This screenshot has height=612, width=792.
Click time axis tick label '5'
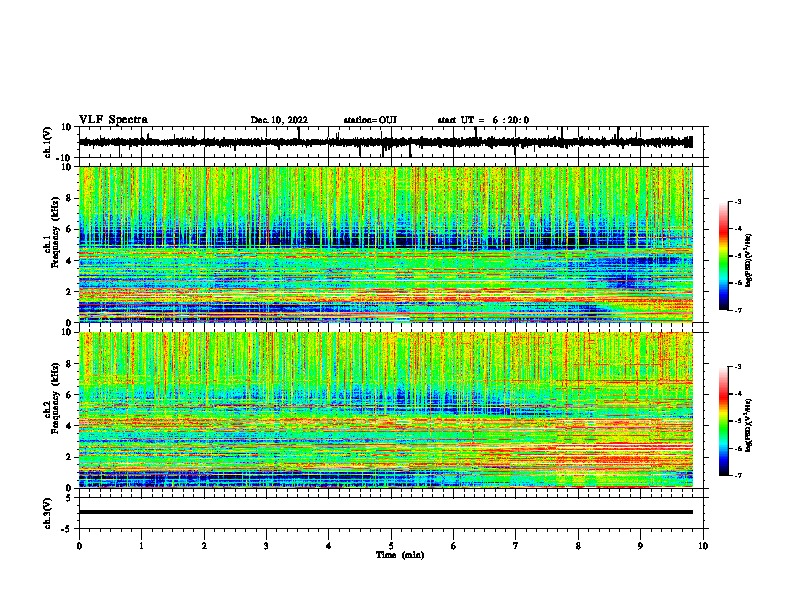point(391,546)
